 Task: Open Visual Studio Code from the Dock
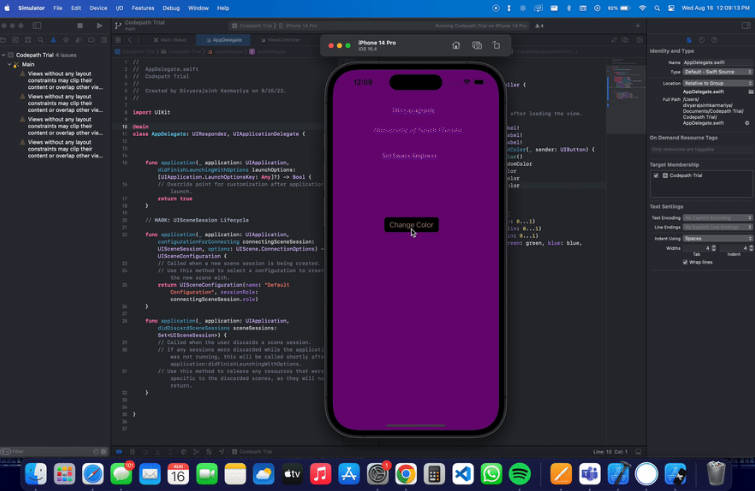462,473
